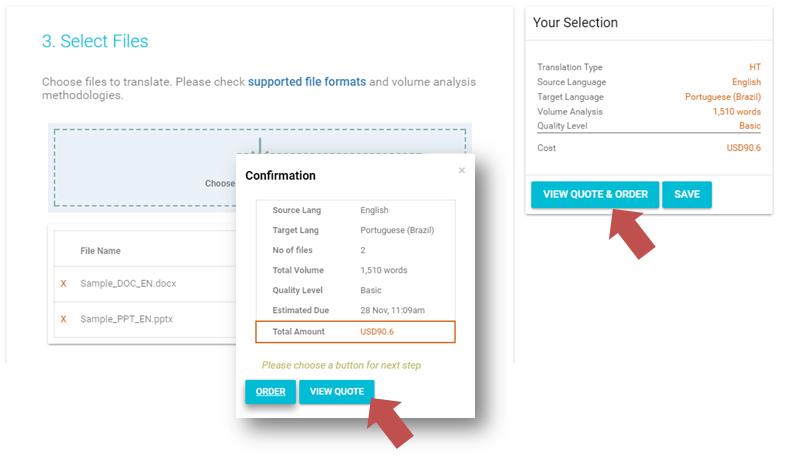Remove Sample_PPT_EN.pptx using its X icon
Screen dimensions: 786x461
pos(64,319)
